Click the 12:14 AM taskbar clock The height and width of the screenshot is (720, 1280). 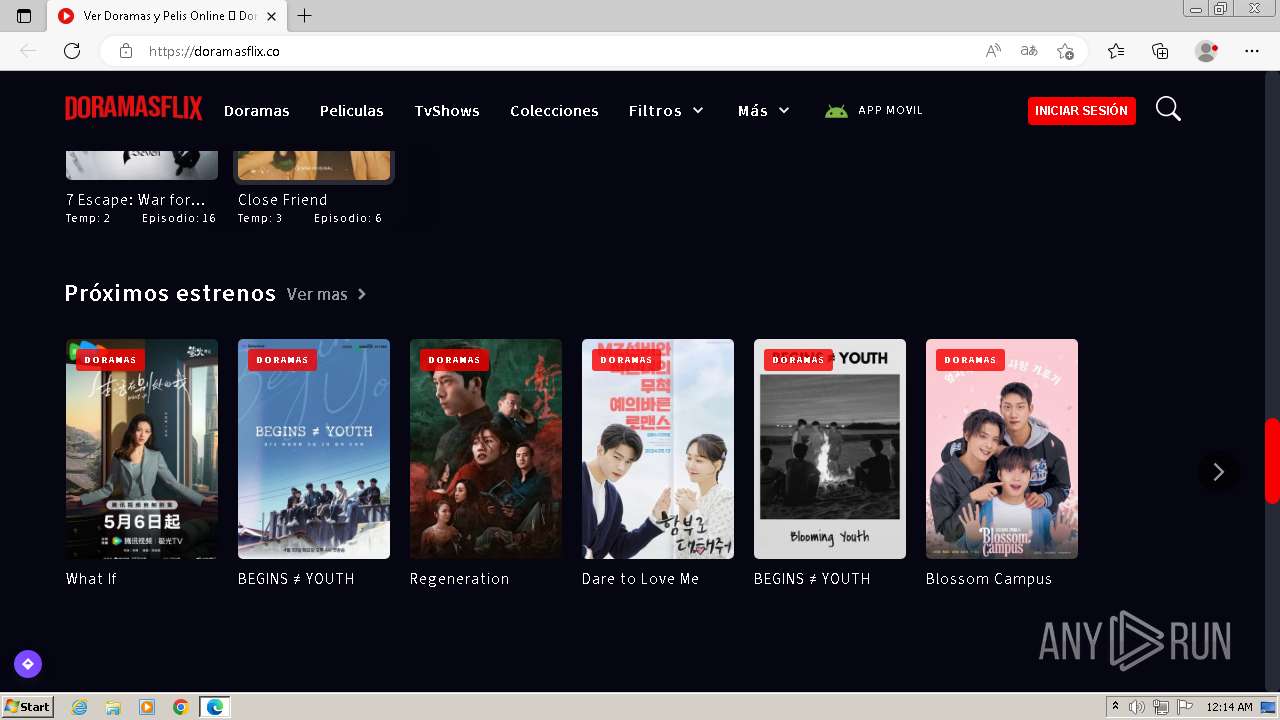pyautogui.click(x=1229, y=707)
